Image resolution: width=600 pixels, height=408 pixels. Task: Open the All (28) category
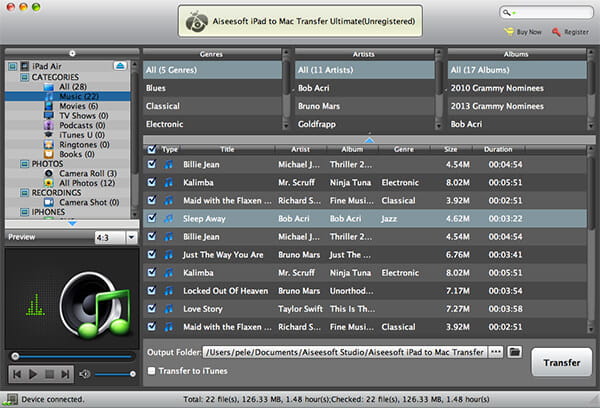pyautogui.click(x=73, y=87)
